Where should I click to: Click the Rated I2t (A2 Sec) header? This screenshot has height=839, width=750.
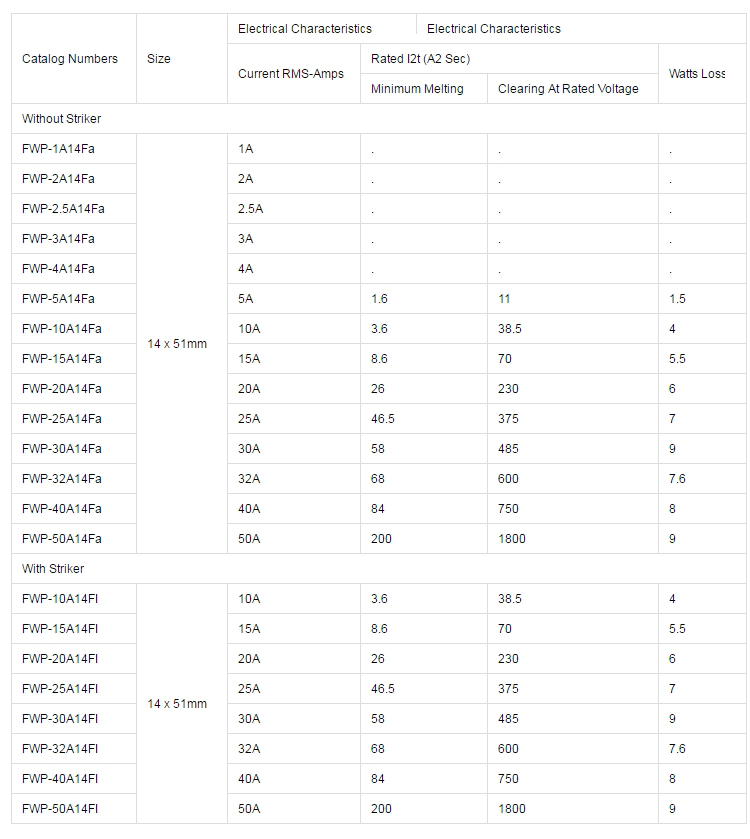pos(420,59)
